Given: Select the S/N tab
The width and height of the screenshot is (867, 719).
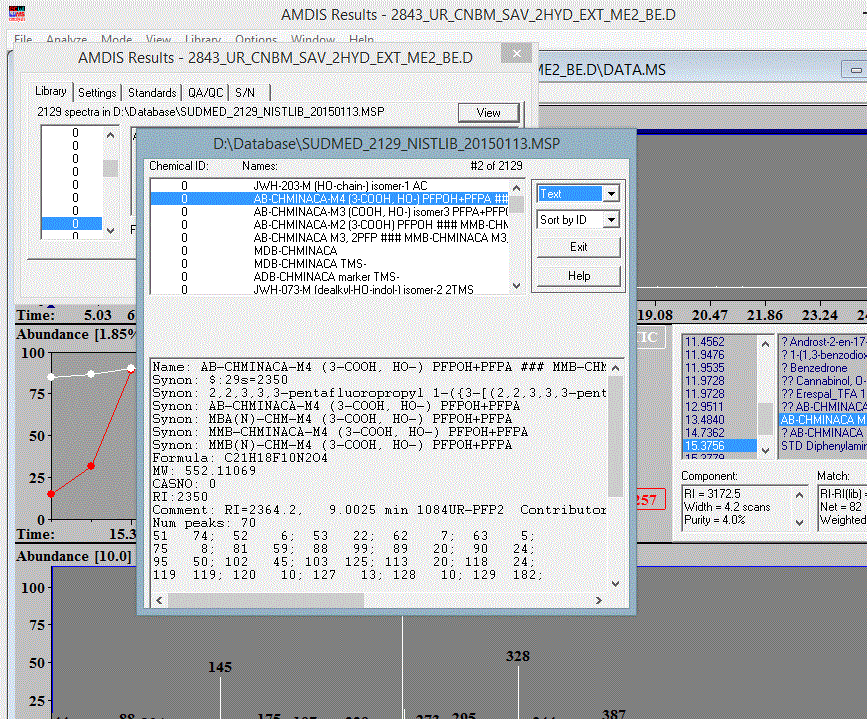Looking at the screenshot, I should [245, 93].
